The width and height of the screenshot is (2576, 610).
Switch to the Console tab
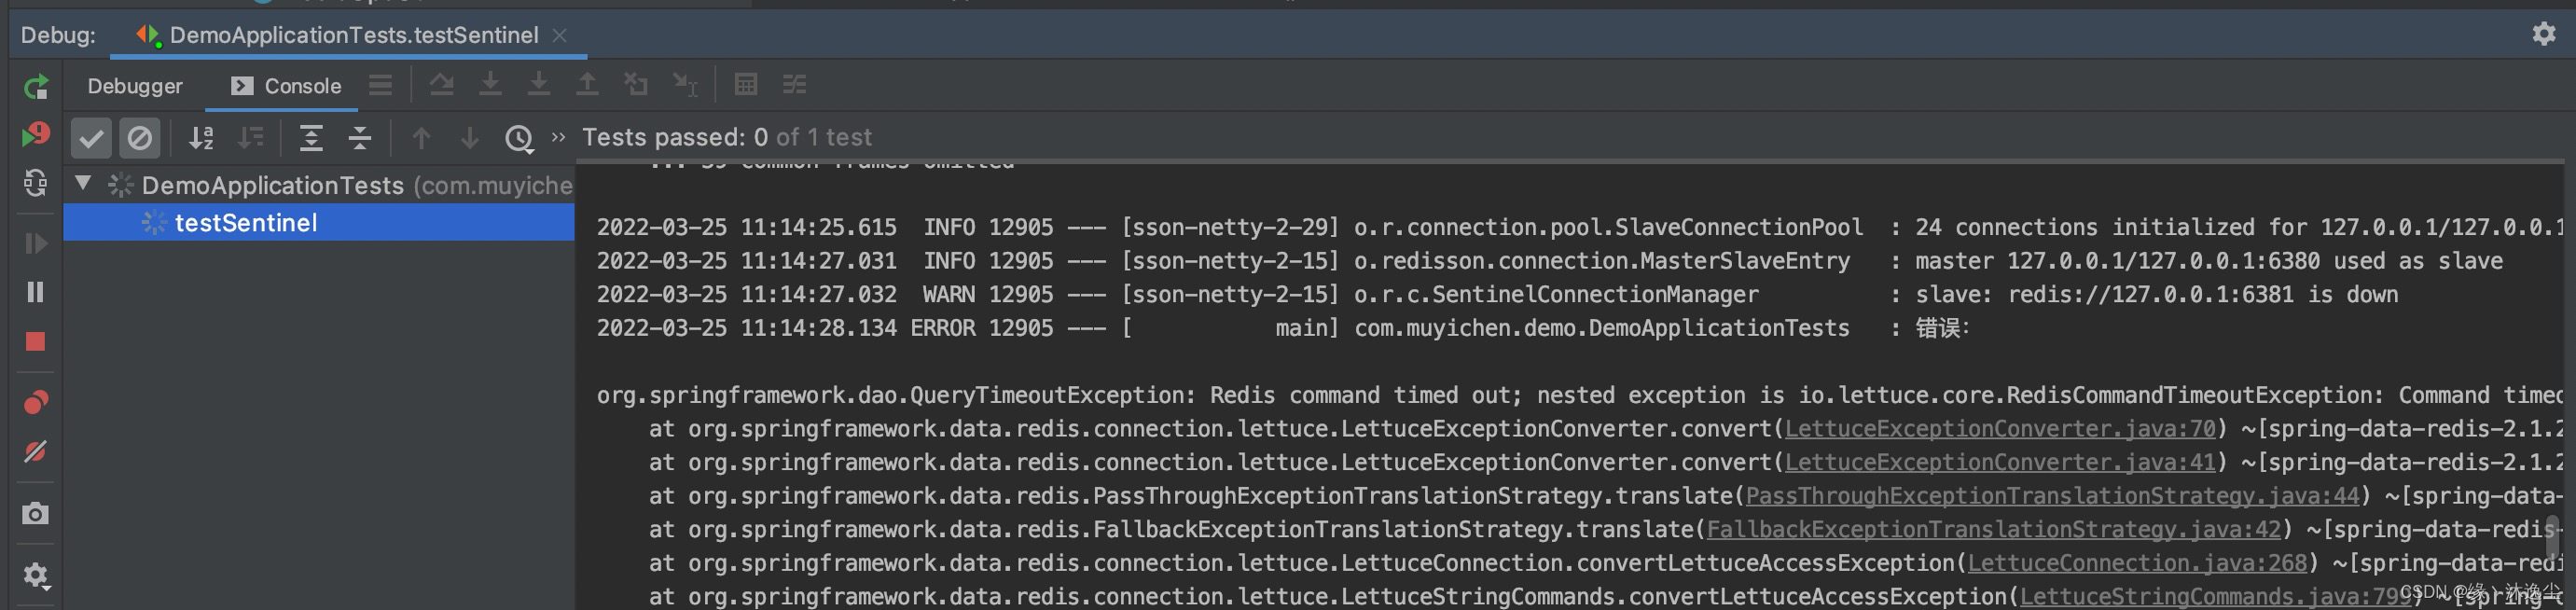[x=286, y=86]
